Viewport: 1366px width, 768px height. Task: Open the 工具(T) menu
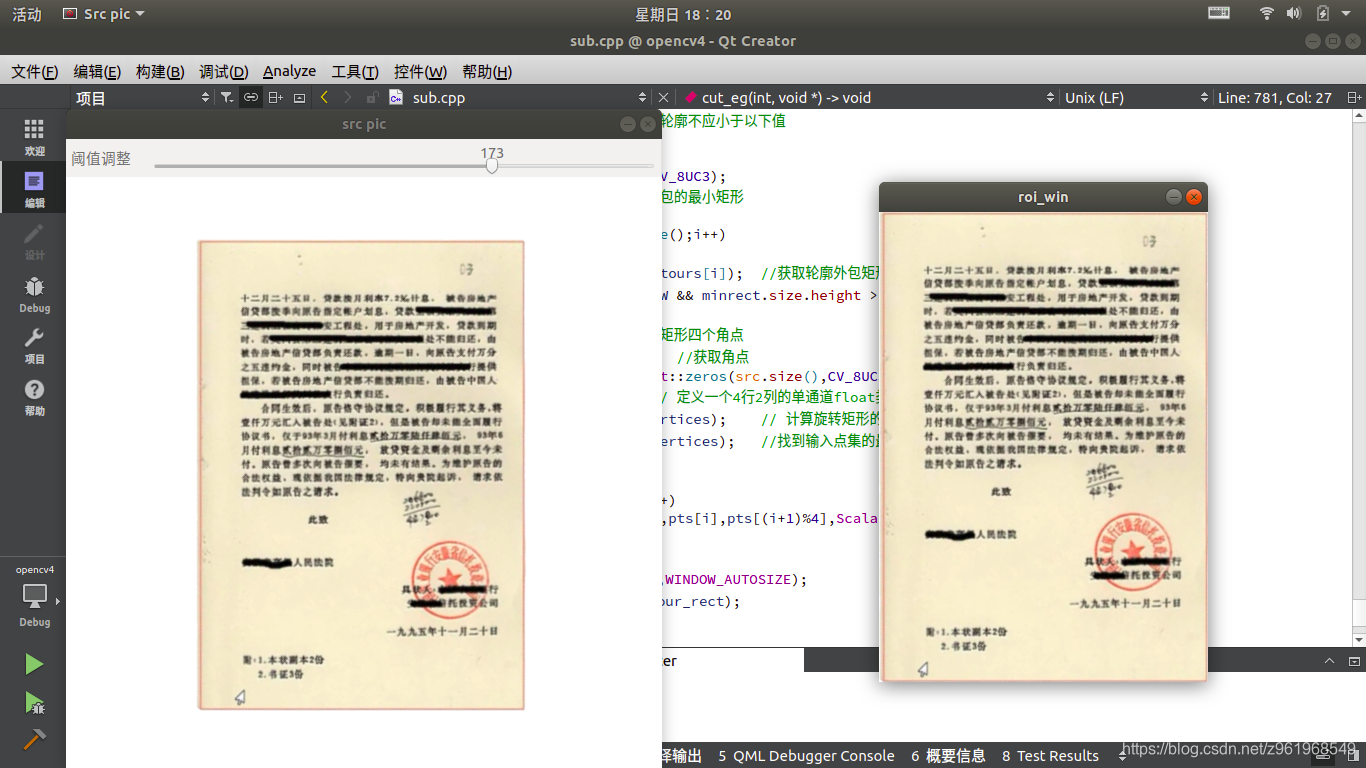coord(355,71)
